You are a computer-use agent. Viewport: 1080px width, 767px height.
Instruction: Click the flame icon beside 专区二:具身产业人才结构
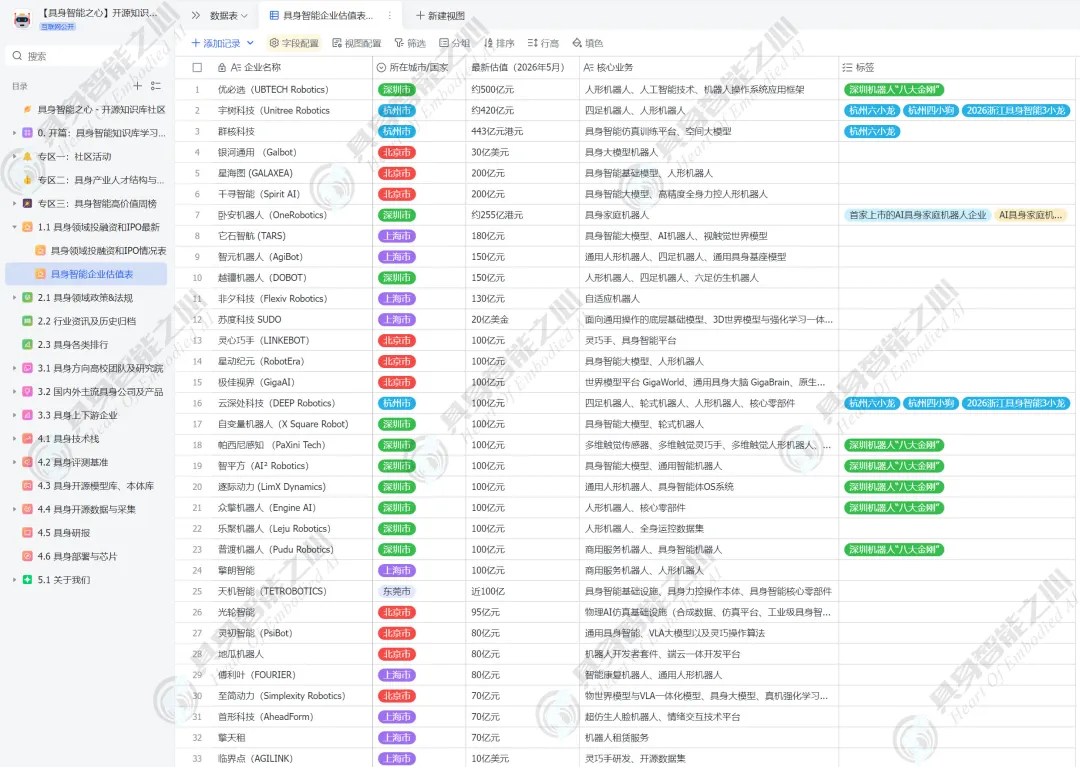[x=27, y=180]
